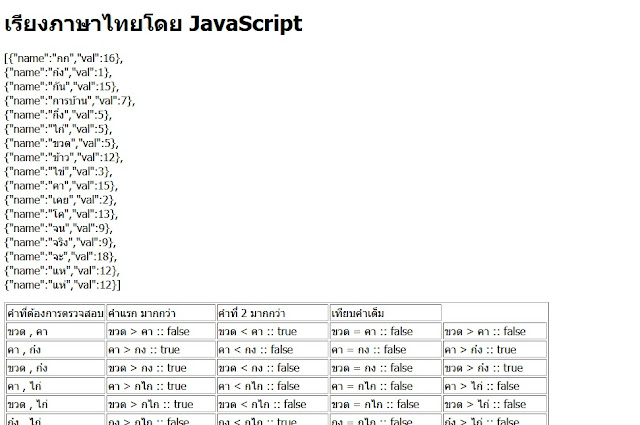Screen dimensions: 640x425
Task: Click the heading เรียงภาษาไทยโดย JavaScript
Action: 153,24
